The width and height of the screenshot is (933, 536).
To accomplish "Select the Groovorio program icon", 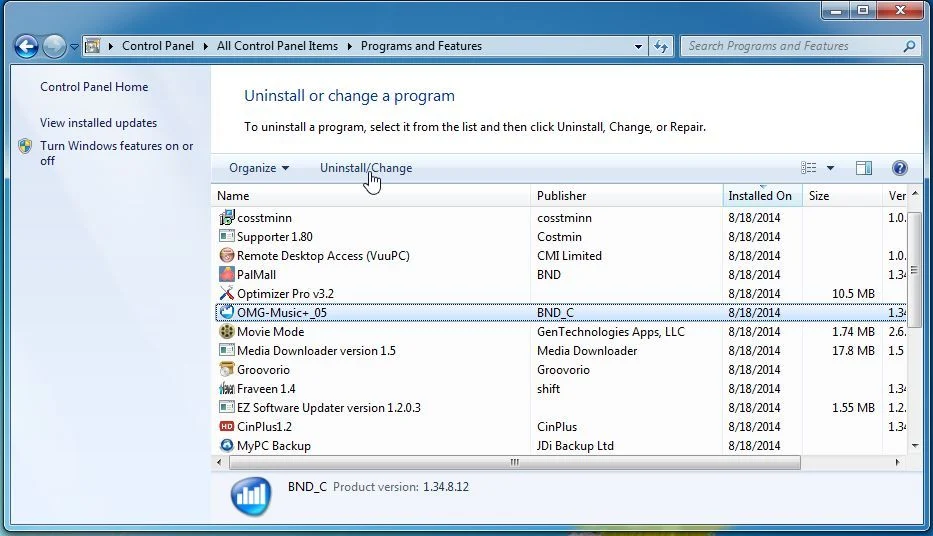I will [x=227, y=369].
